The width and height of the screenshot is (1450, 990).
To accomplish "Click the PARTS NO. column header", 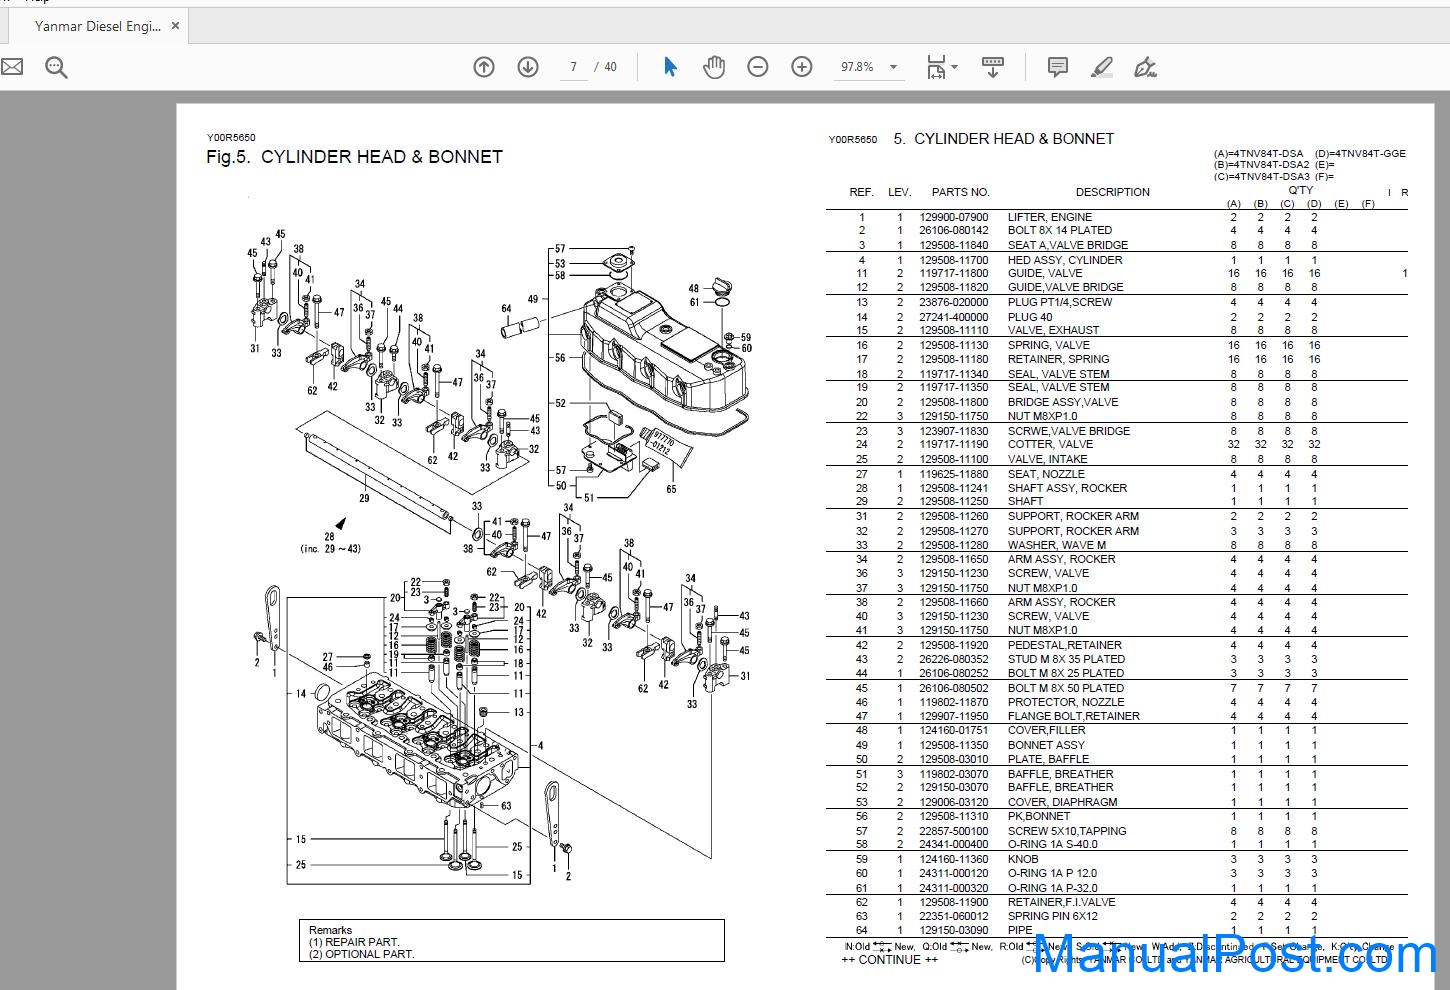I will [x=960, y=192].
